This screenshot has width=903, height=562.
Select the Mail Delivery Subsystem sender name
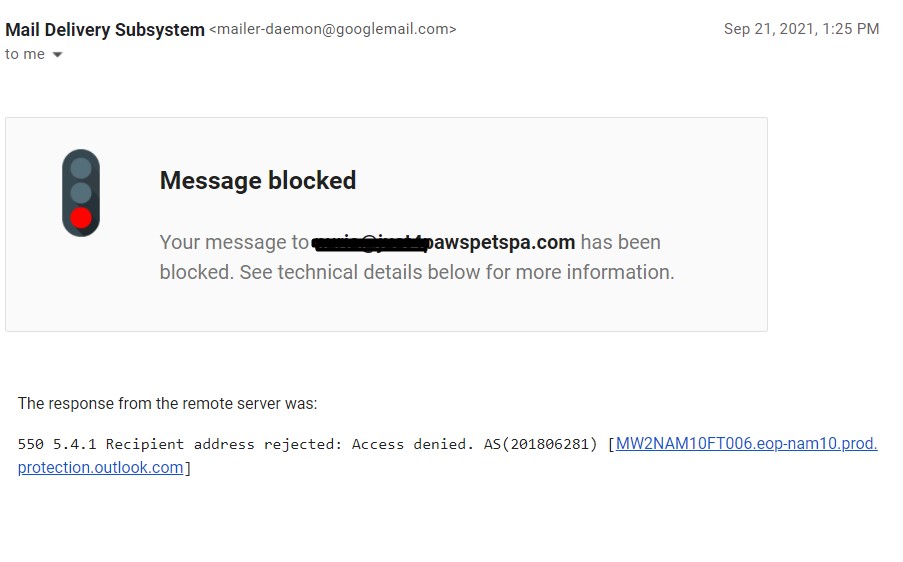click(105, 29)
